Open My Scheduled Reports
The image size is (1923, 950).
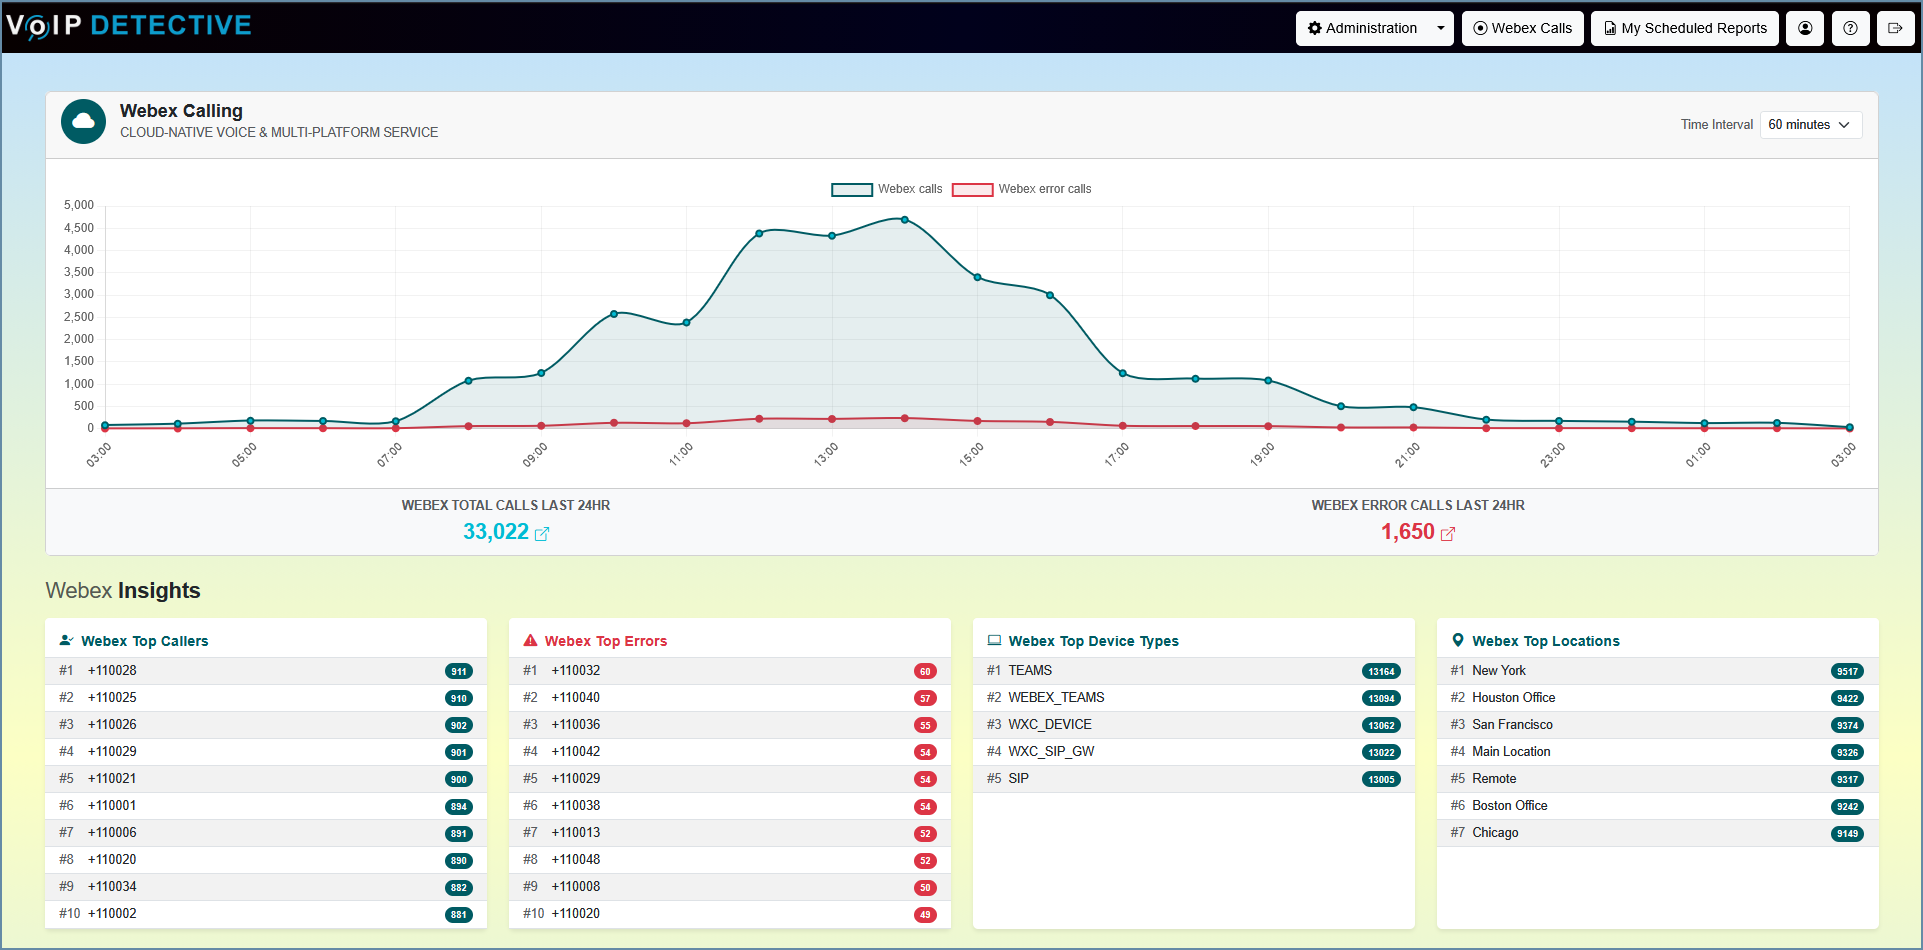pos(1685,28)
